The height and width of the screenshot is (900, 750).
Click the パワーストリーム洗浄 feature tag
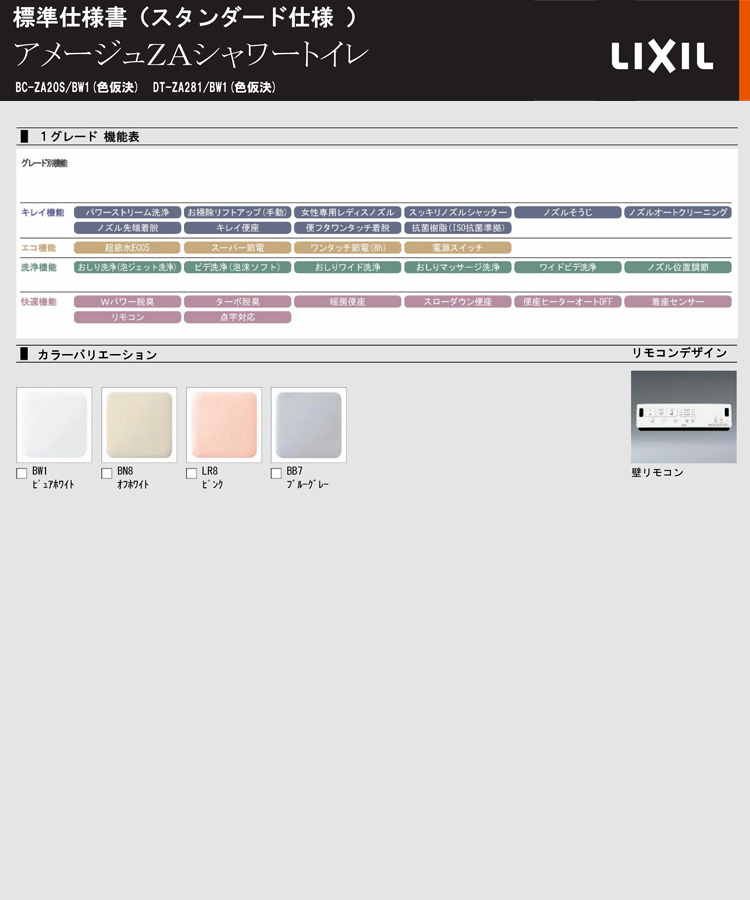[x=127, y=213]
